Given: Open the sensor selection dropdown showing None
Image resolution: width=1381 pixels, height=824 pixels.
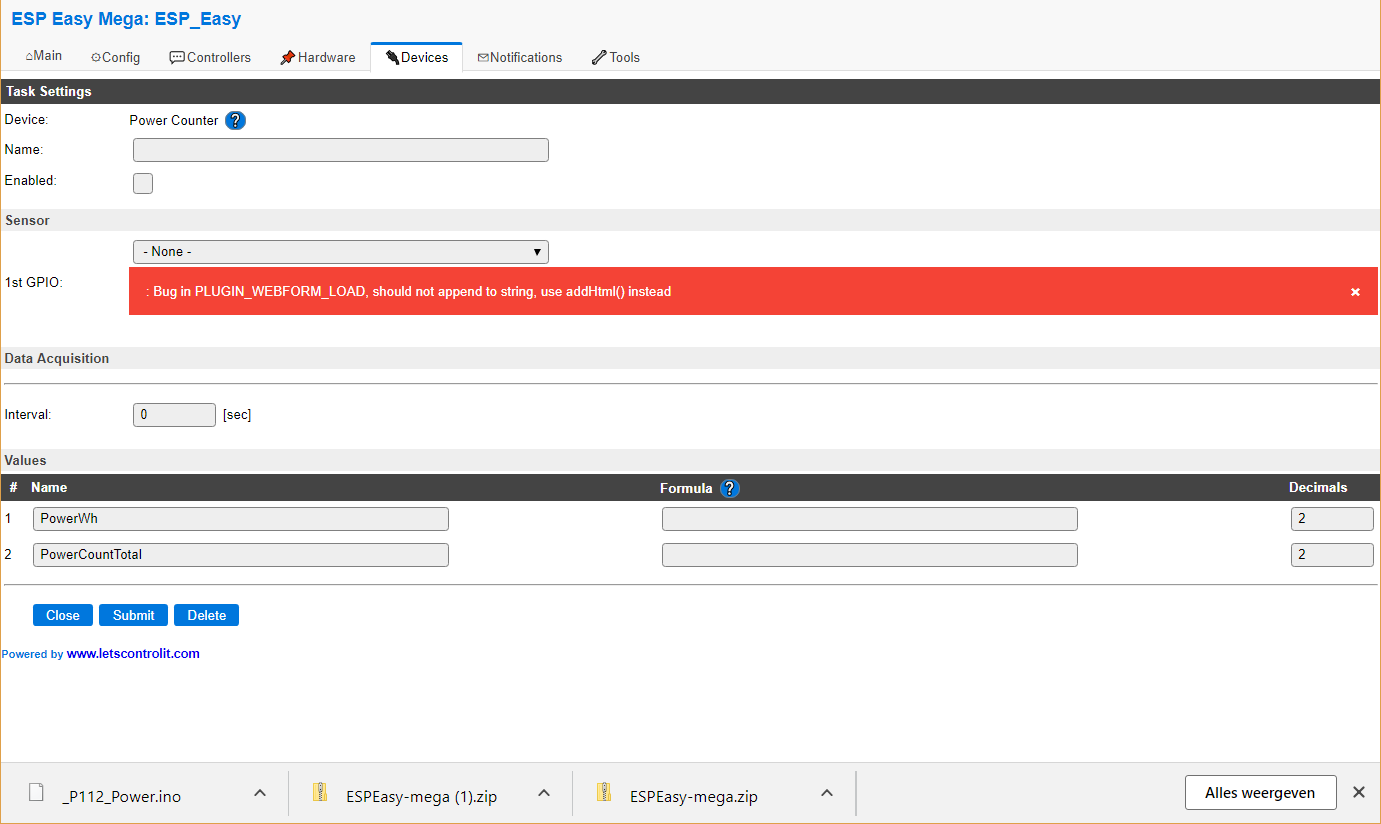Looking at the screenshot, I should pos(340,251).
